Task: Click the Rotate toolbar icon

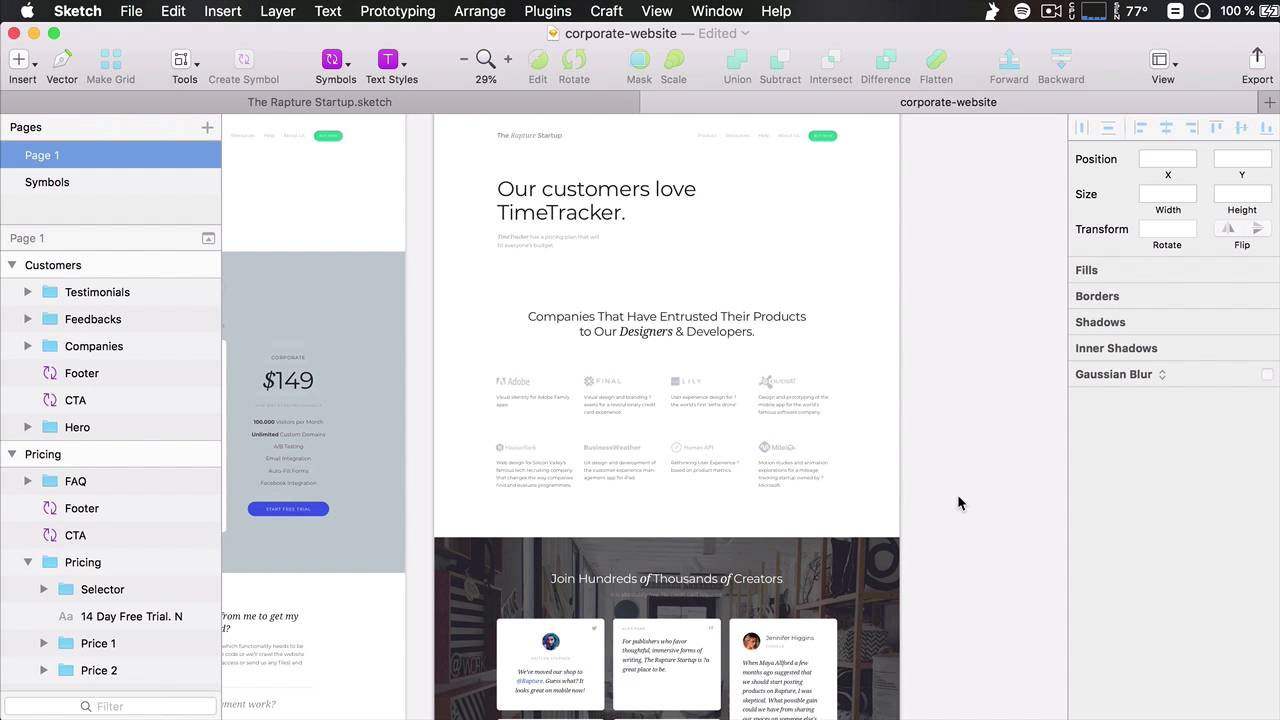Action: pyautogui.click(x=574, y=60)
